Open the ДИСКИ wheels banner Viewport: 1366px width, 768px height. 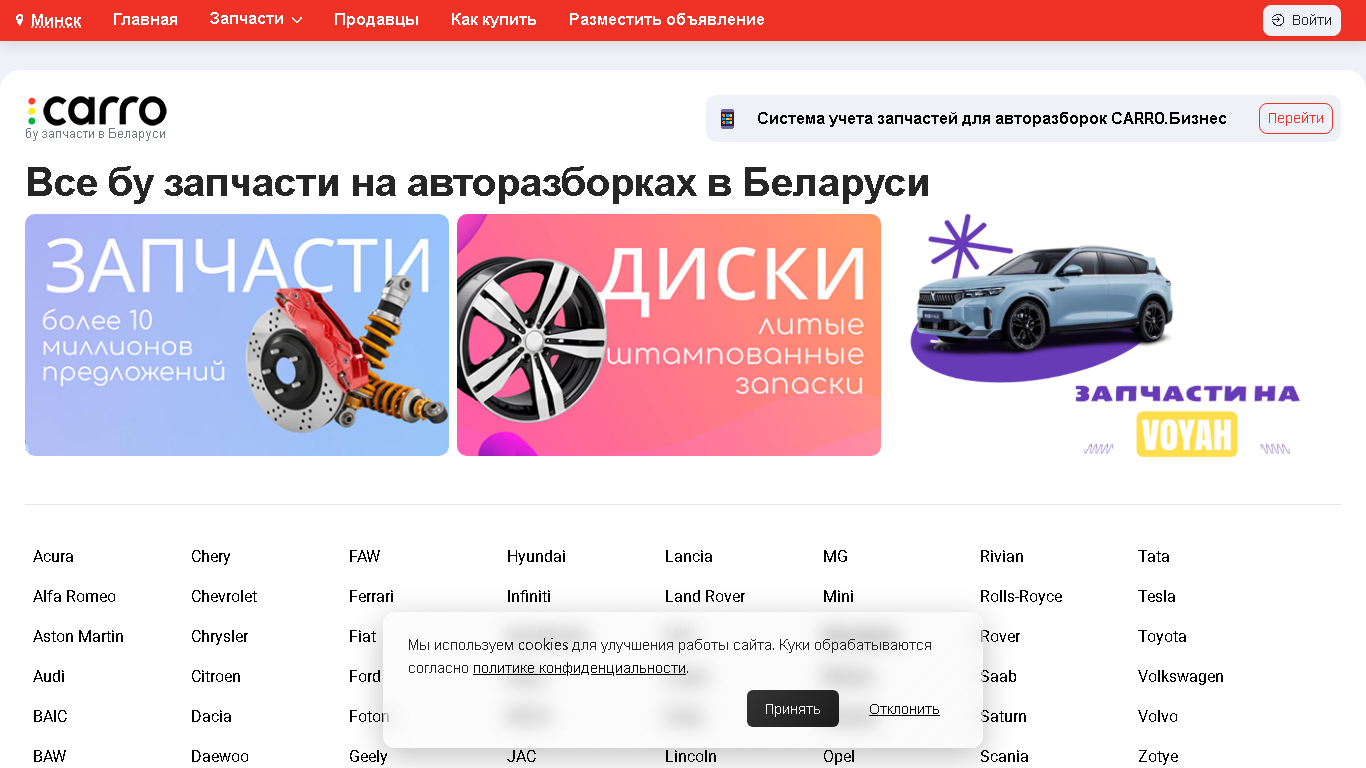point(669,335)
